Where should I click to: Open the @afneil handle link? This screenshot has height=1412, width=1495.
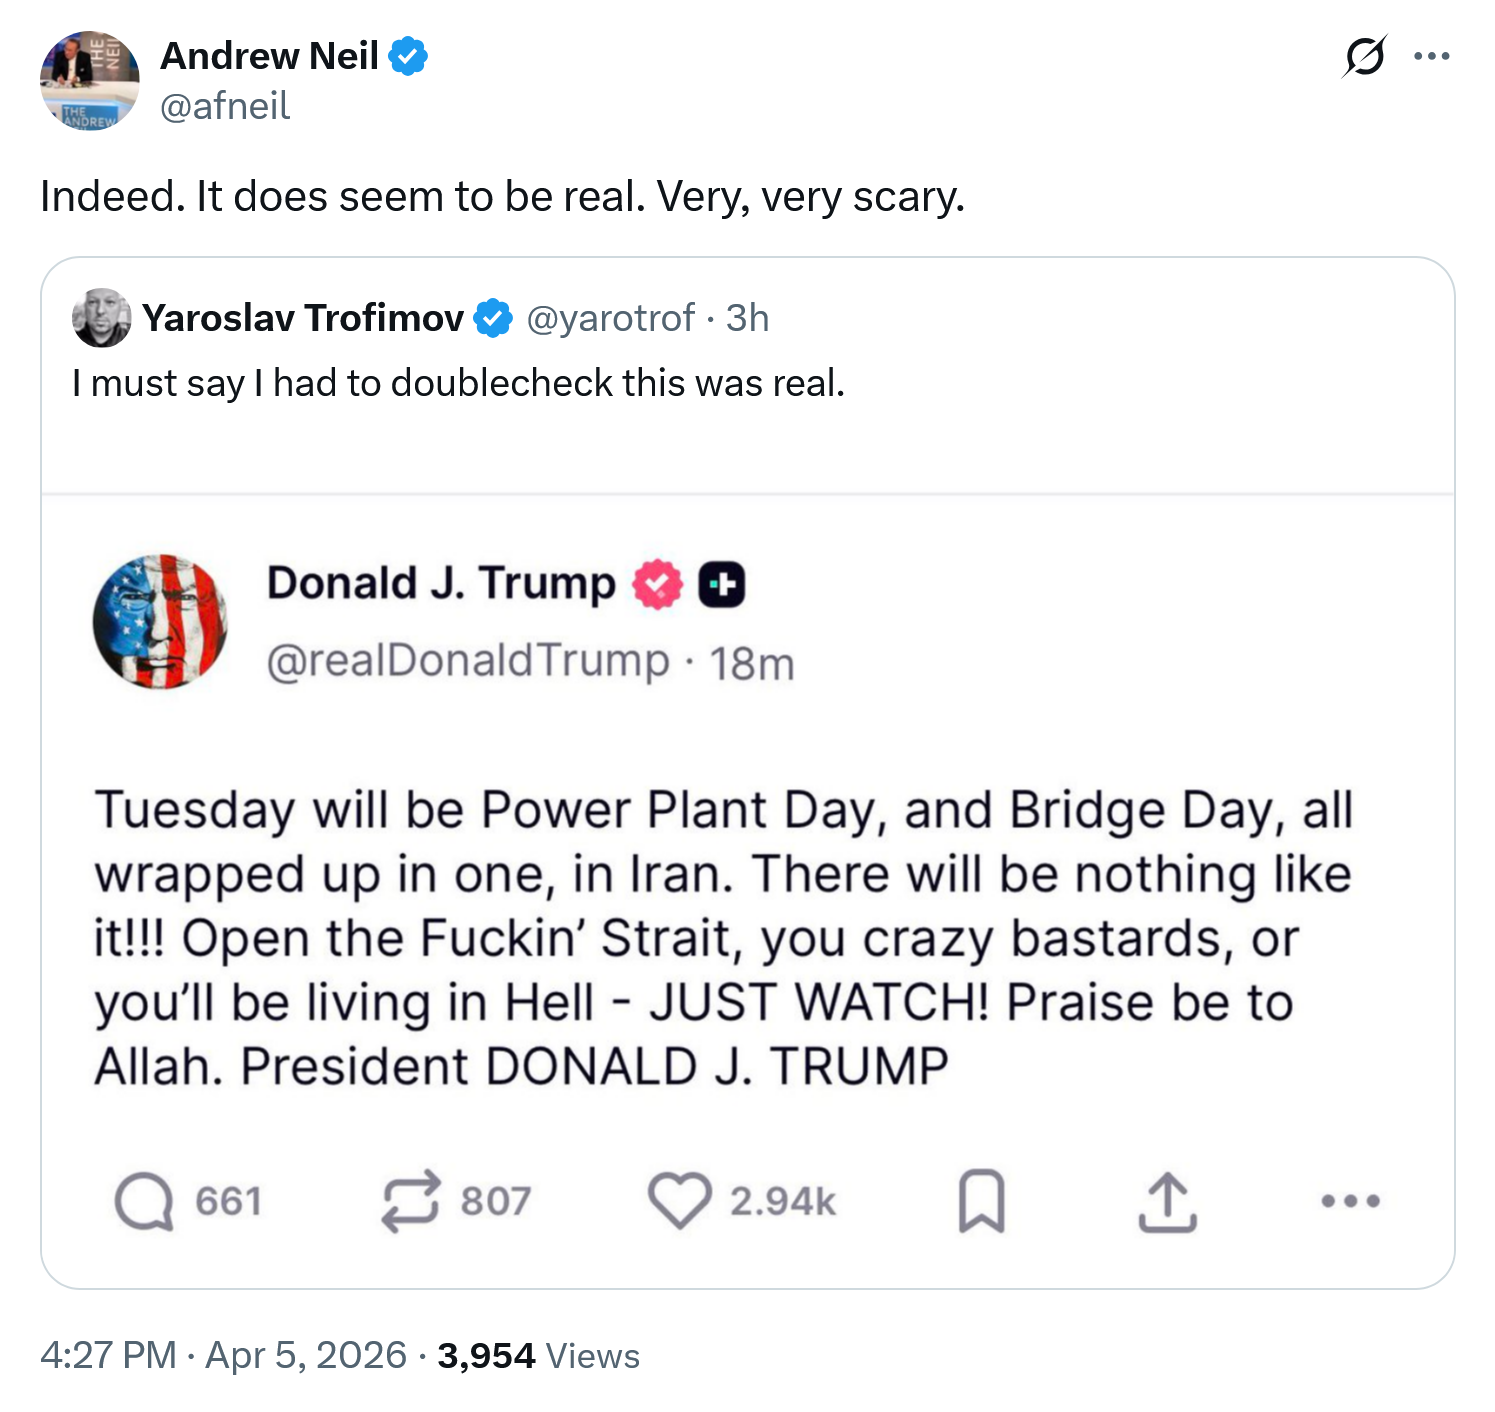[x=225, y=106]
